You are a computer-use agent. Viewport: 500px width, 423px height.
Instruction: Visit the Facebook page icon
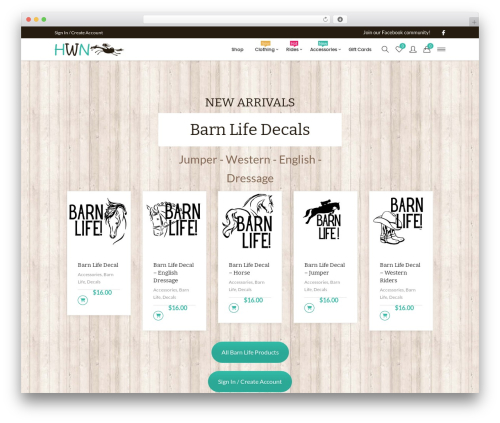click(443, 32)
